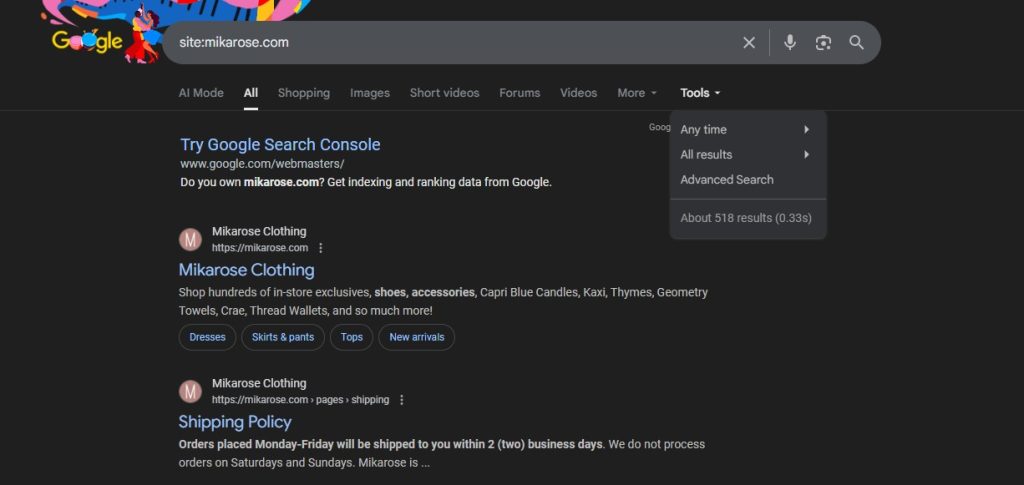Select Advanced Search from Tools menu
Viewport: 1024px width, 485px height.
tap(727, 180)
